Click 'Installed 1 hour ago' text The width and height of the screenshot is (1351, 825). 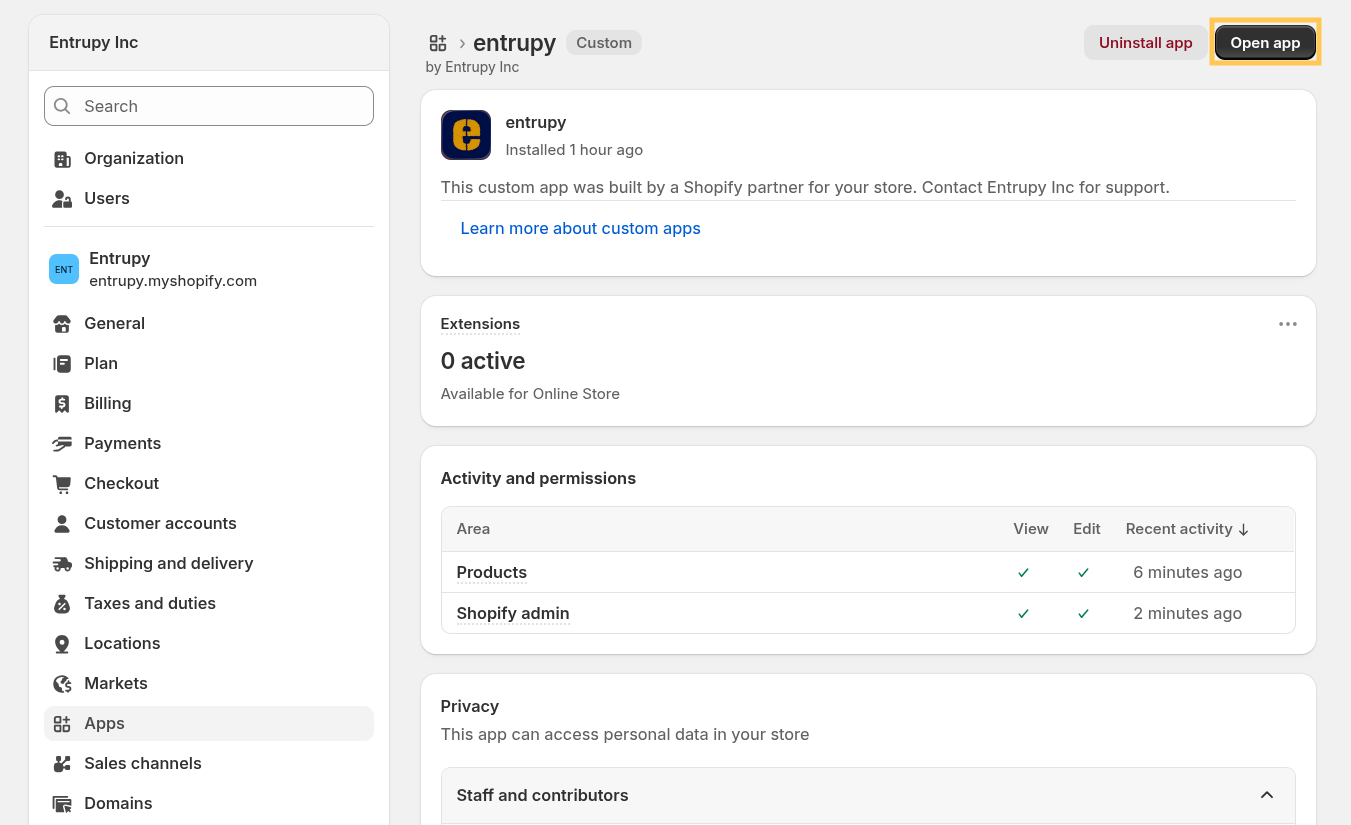[x=574, y=150]
